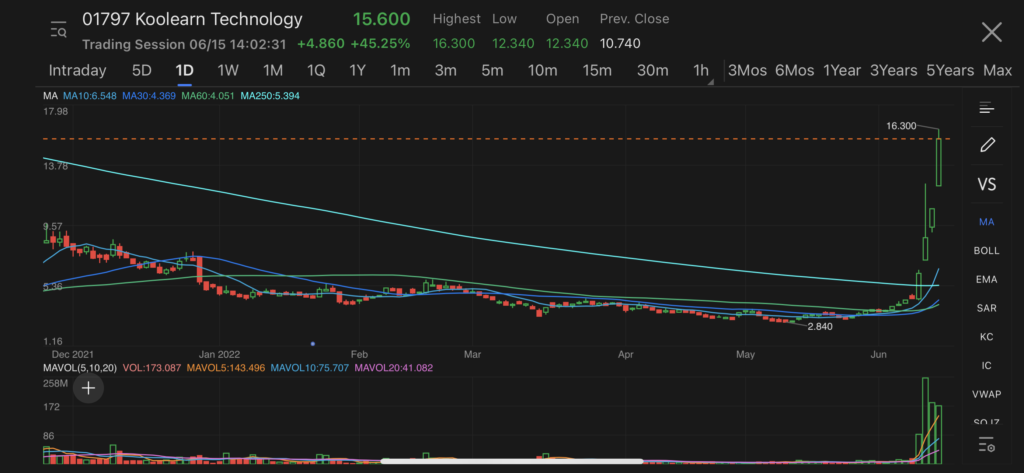
Task: Click the MAVOL20:41.082 value
Action: pyautogui.click(x=393, y=368)
